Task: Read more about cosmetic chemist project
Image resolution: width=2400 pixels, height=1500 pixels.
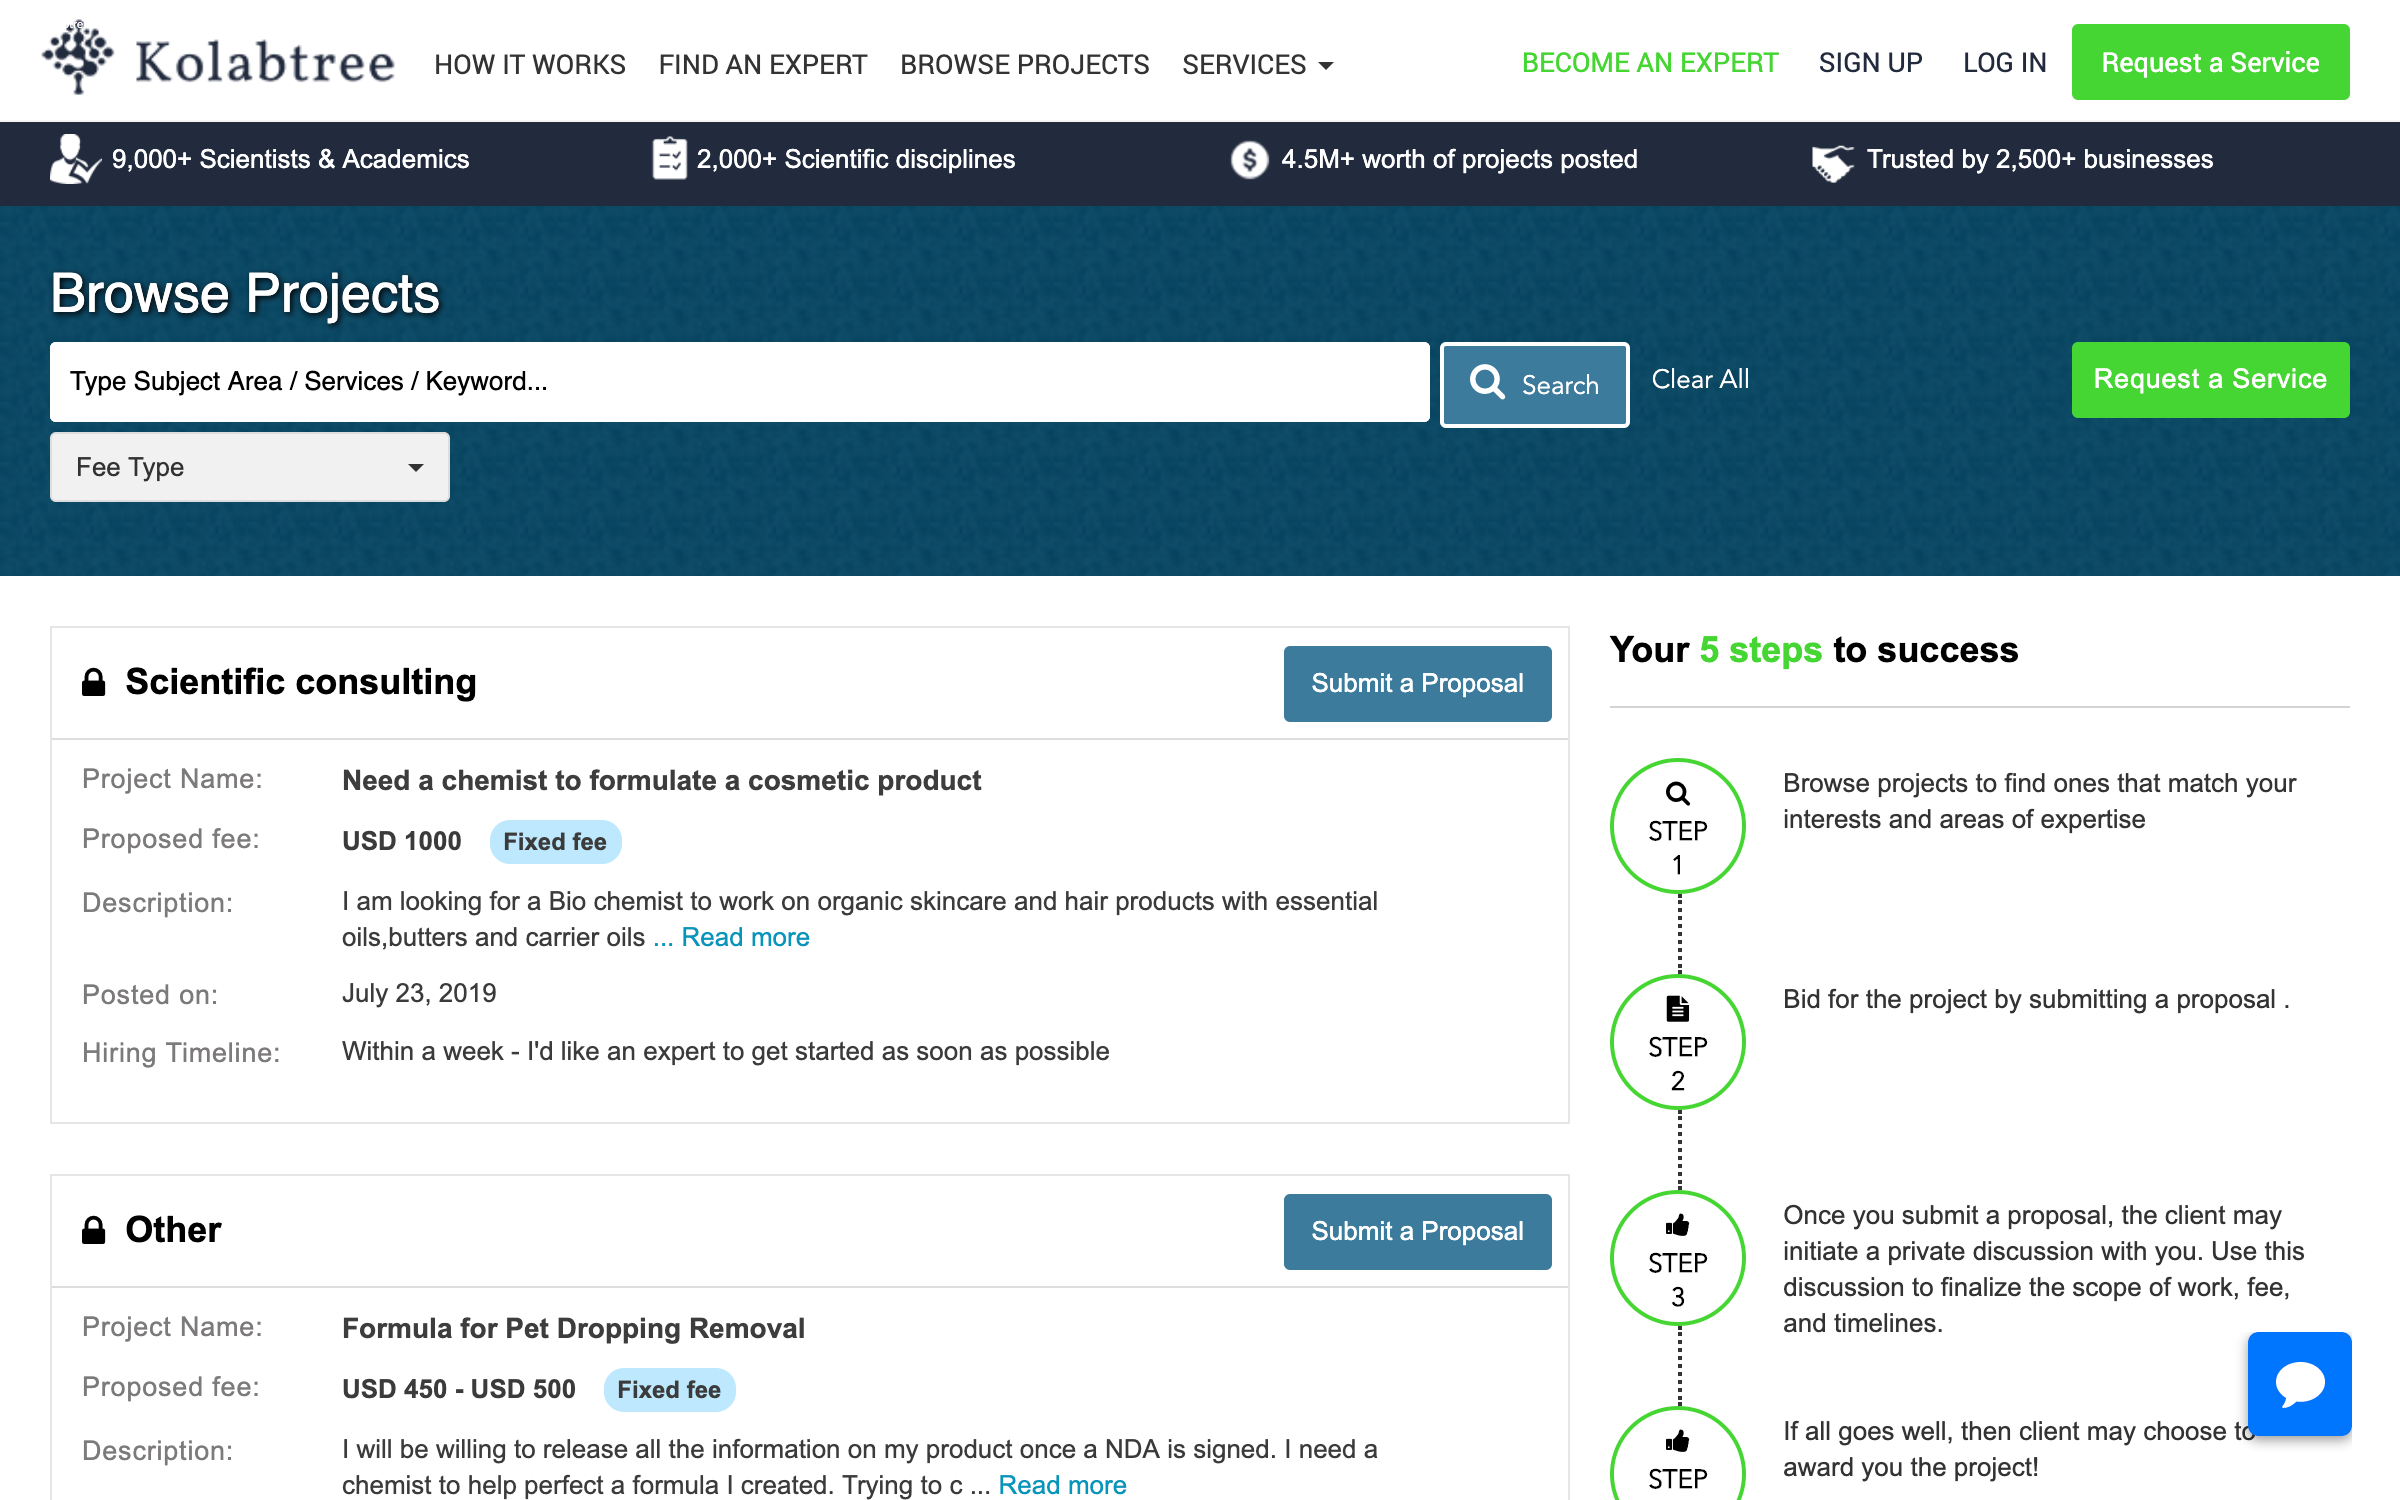Action: [x=745, y=937]
